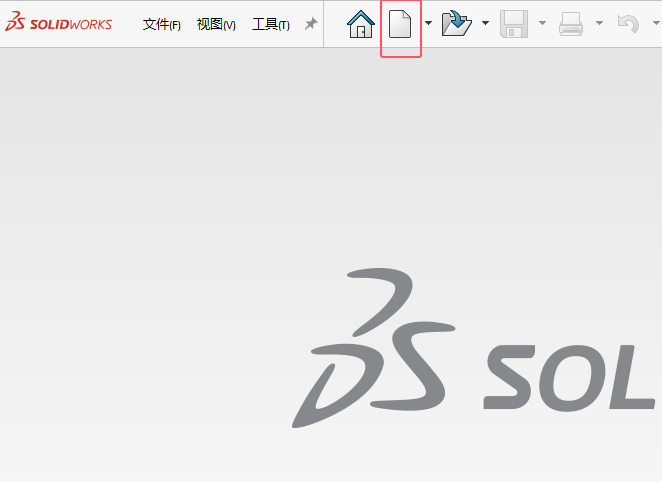Open the 视图(V) menu

(x=216, y=24)
